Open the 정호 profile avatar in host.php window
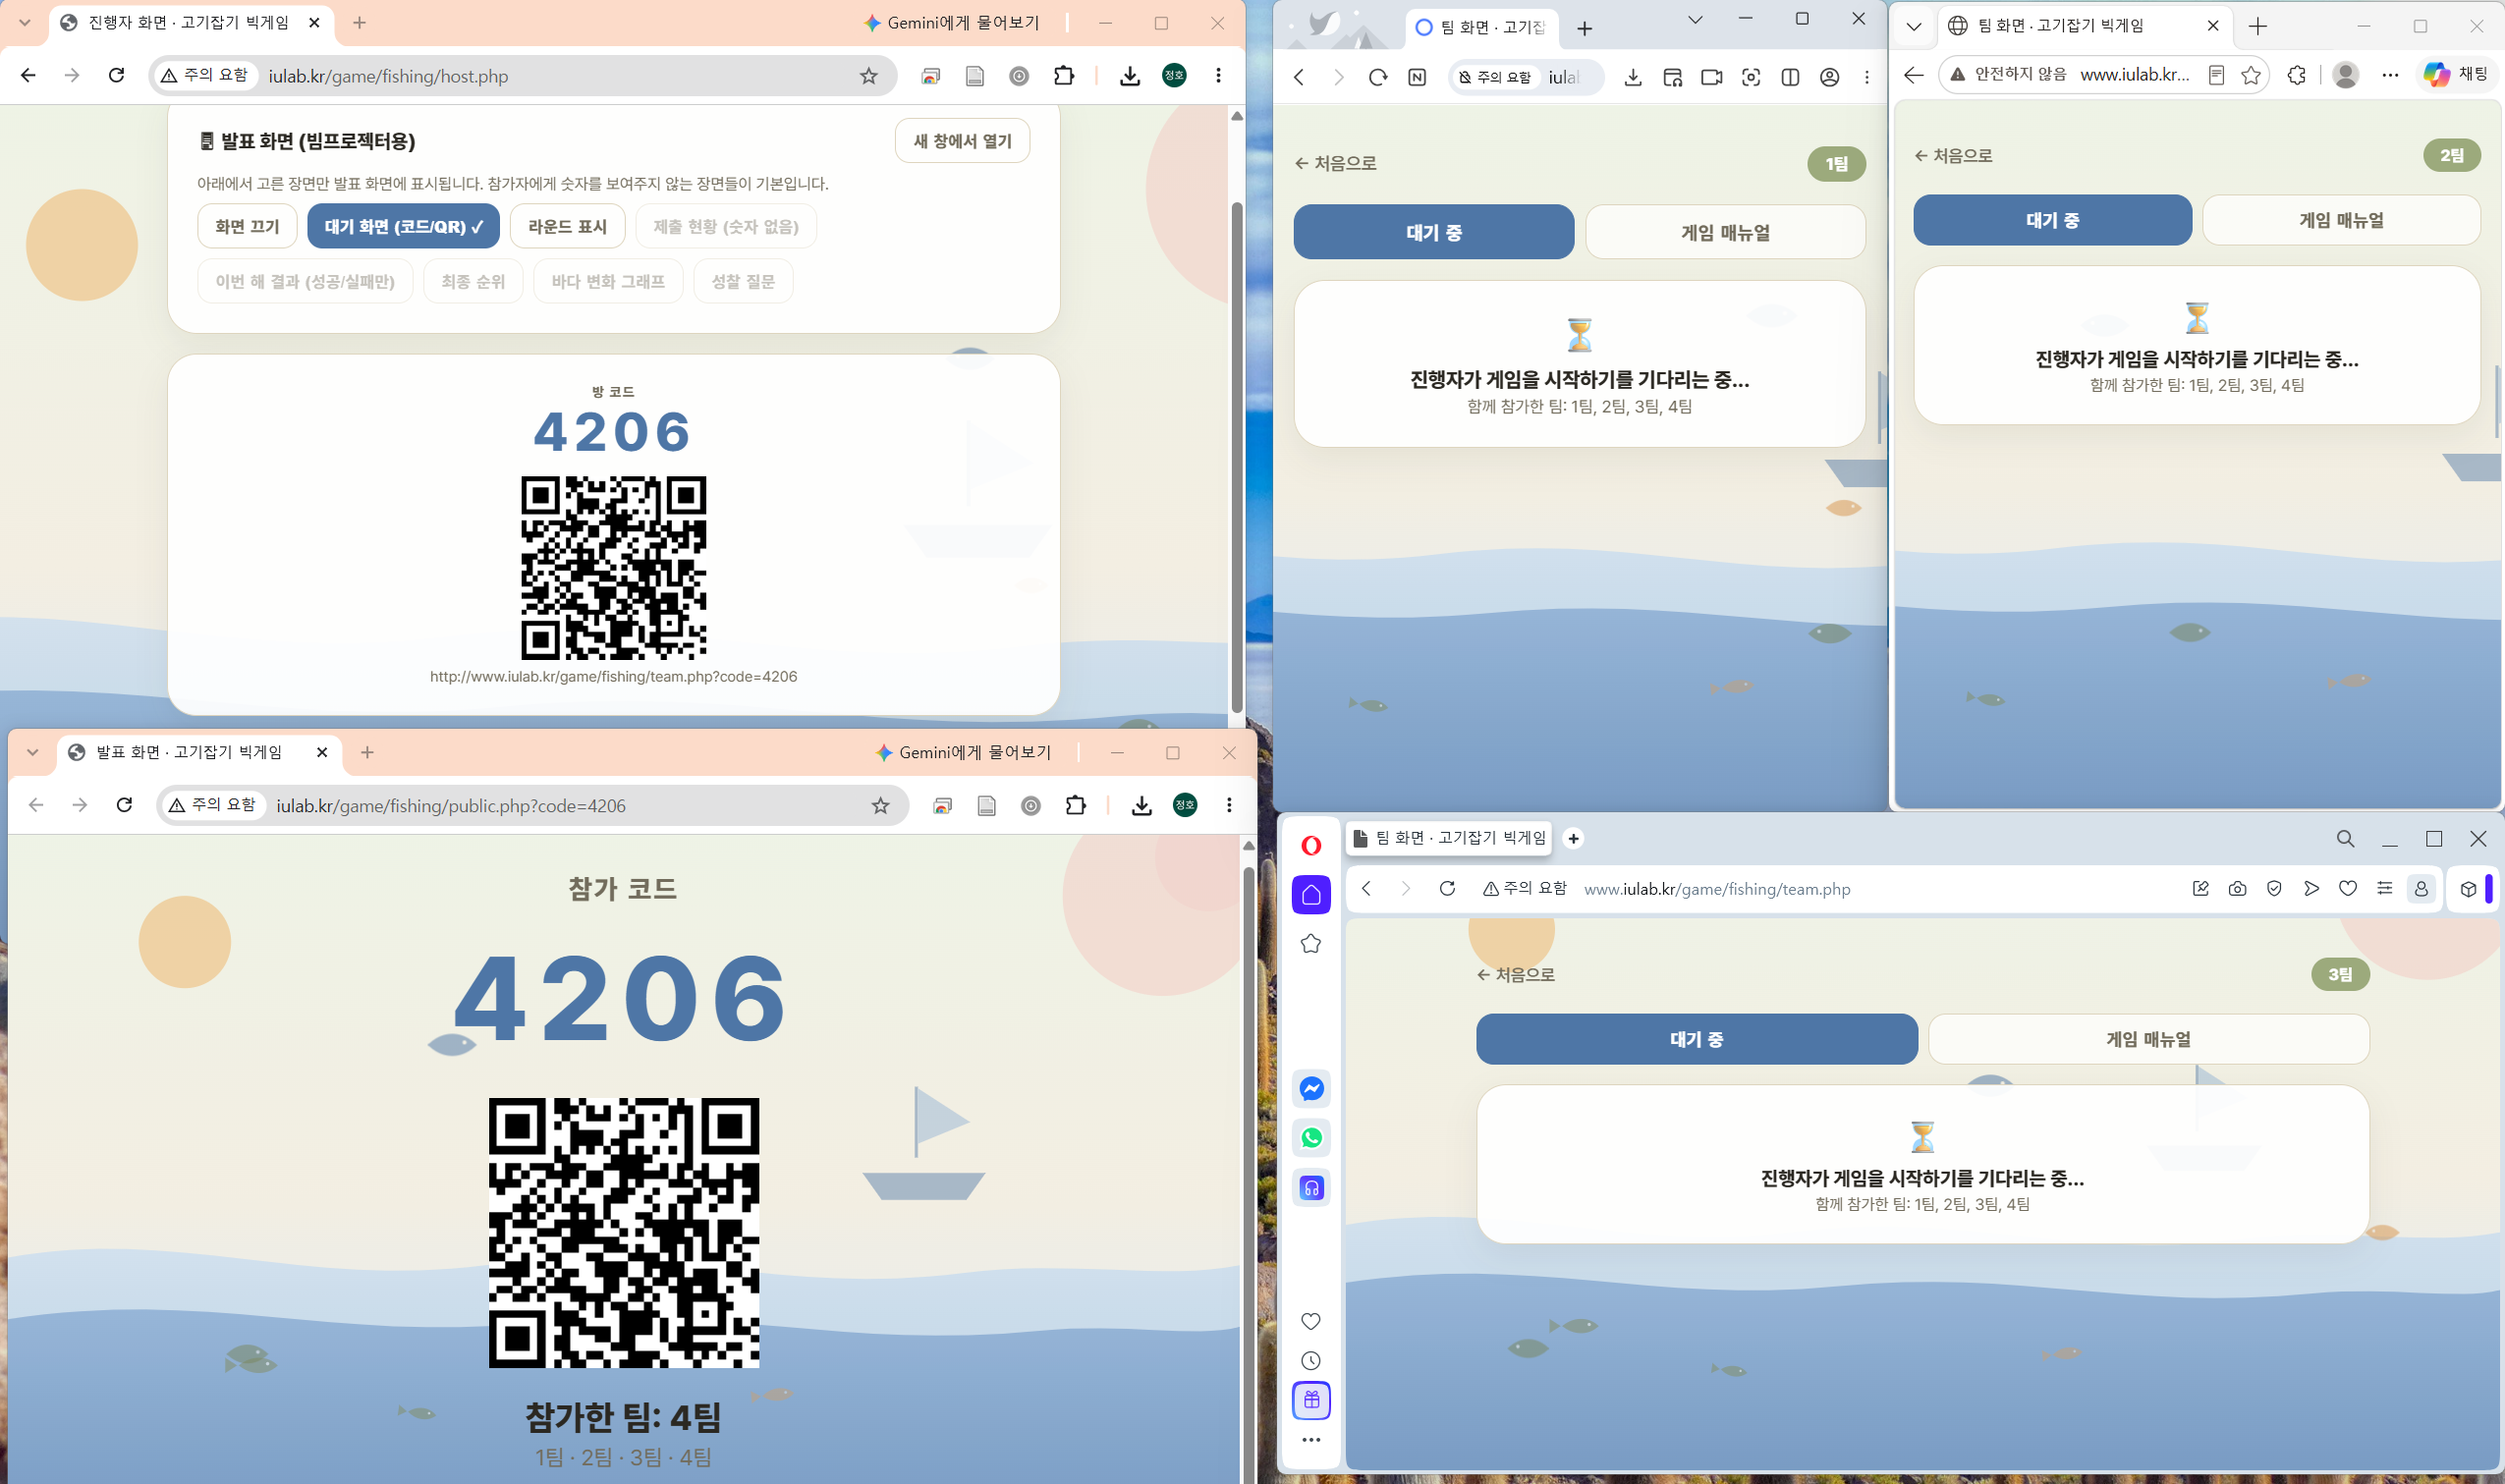 point(1174,75)
